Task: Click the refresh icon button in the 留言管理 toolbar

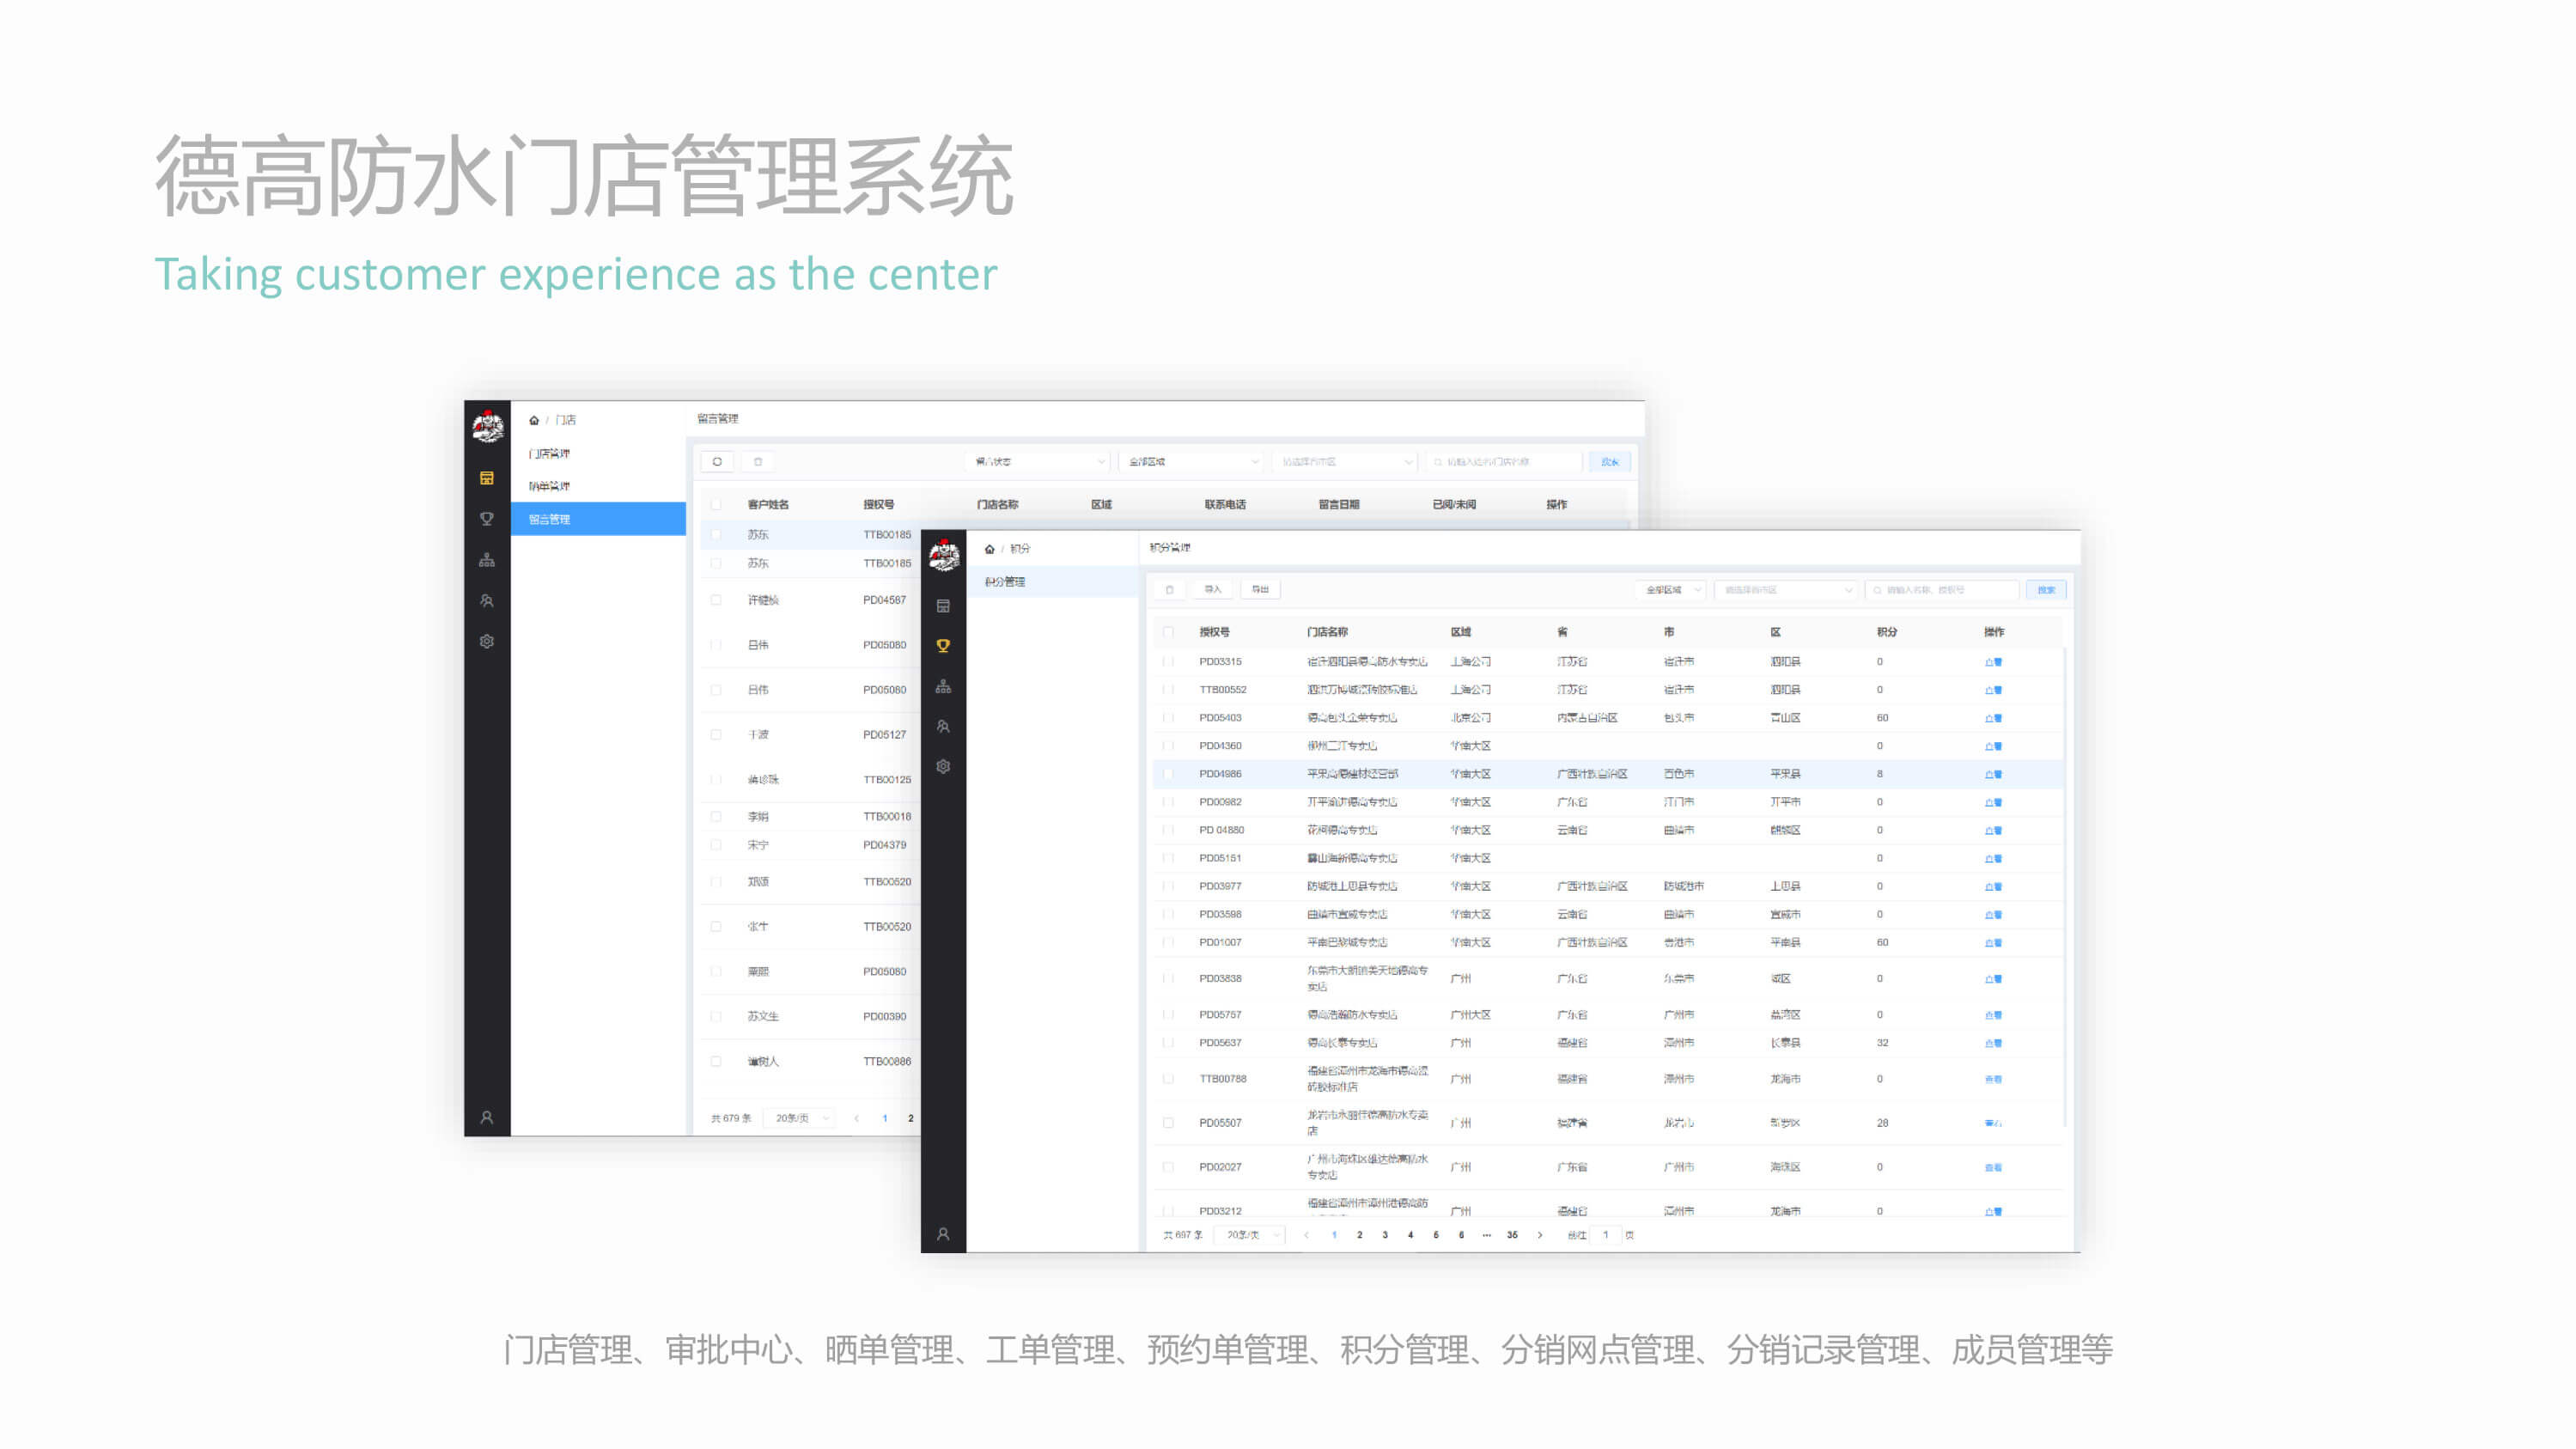Action: [x=717, y=462]
